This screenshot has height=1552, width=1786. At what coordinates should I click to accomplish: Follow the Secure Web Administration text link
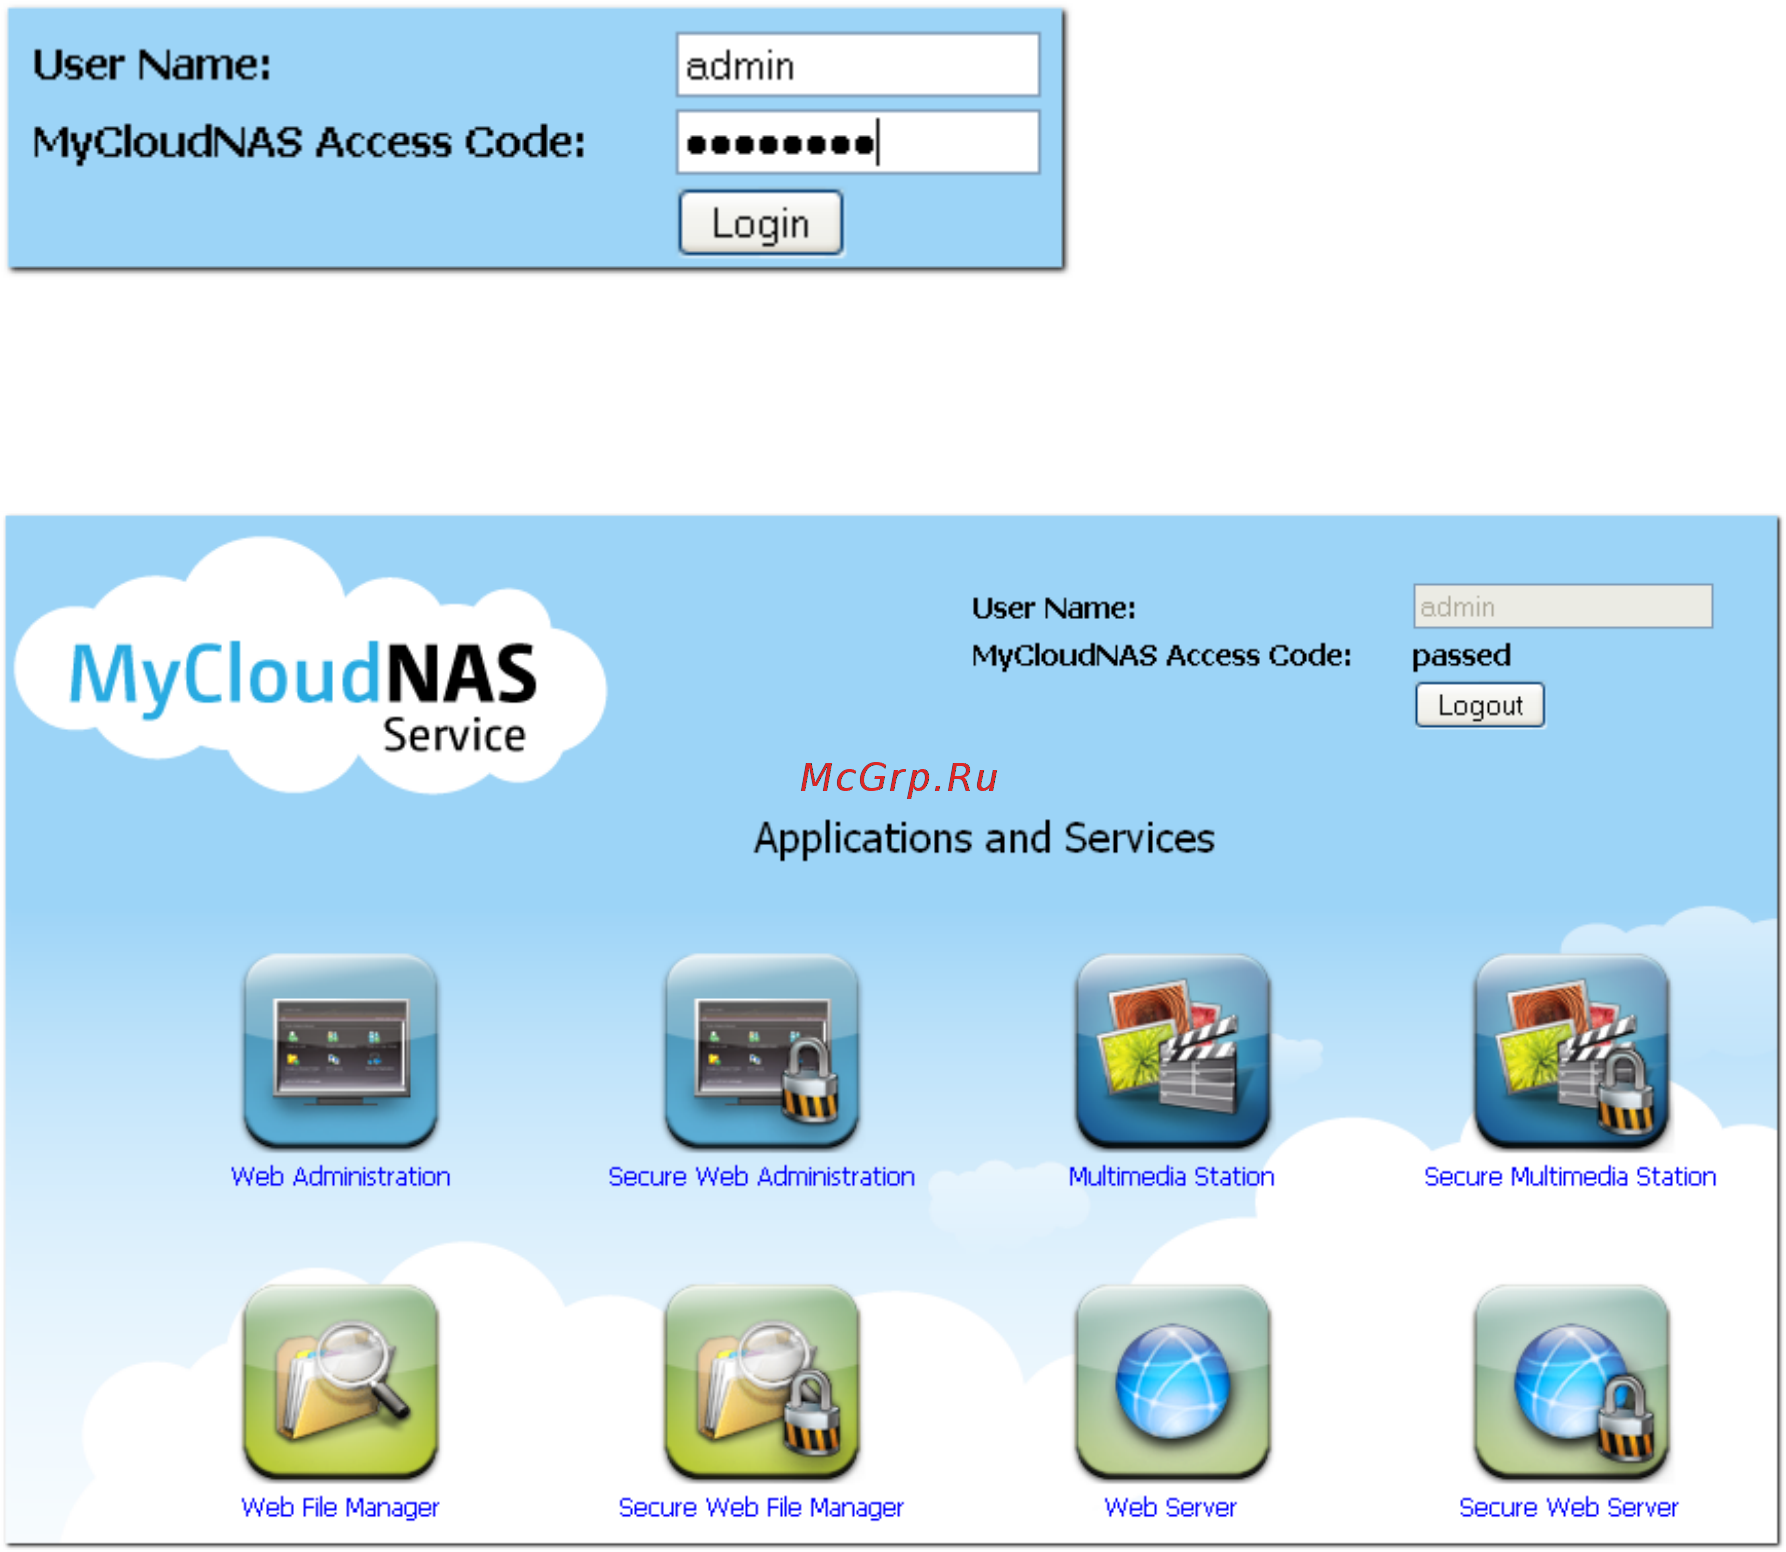(x=761, y=1176)
